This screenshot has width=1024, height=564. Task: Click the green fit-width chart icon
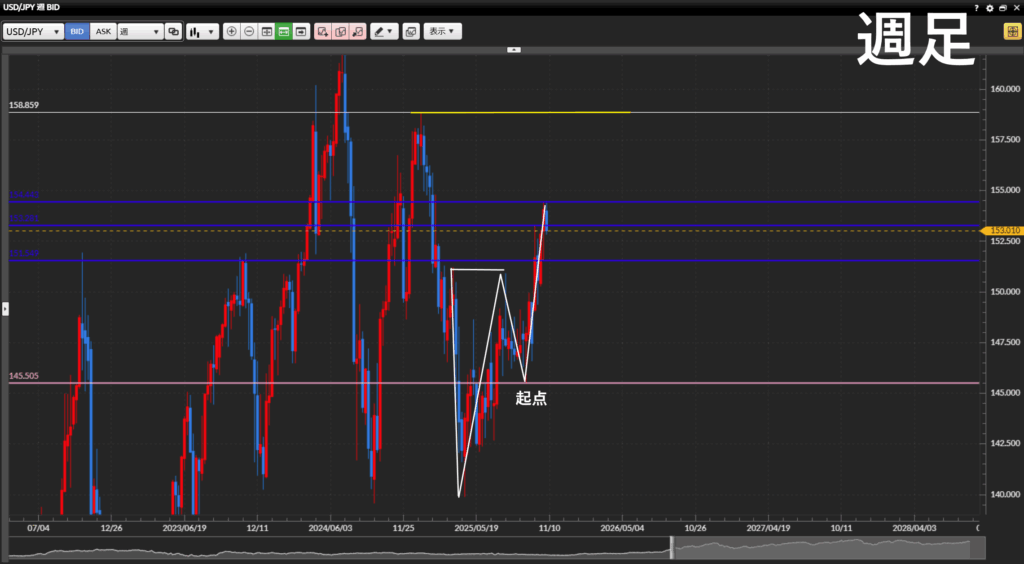[x=284, y=32]
